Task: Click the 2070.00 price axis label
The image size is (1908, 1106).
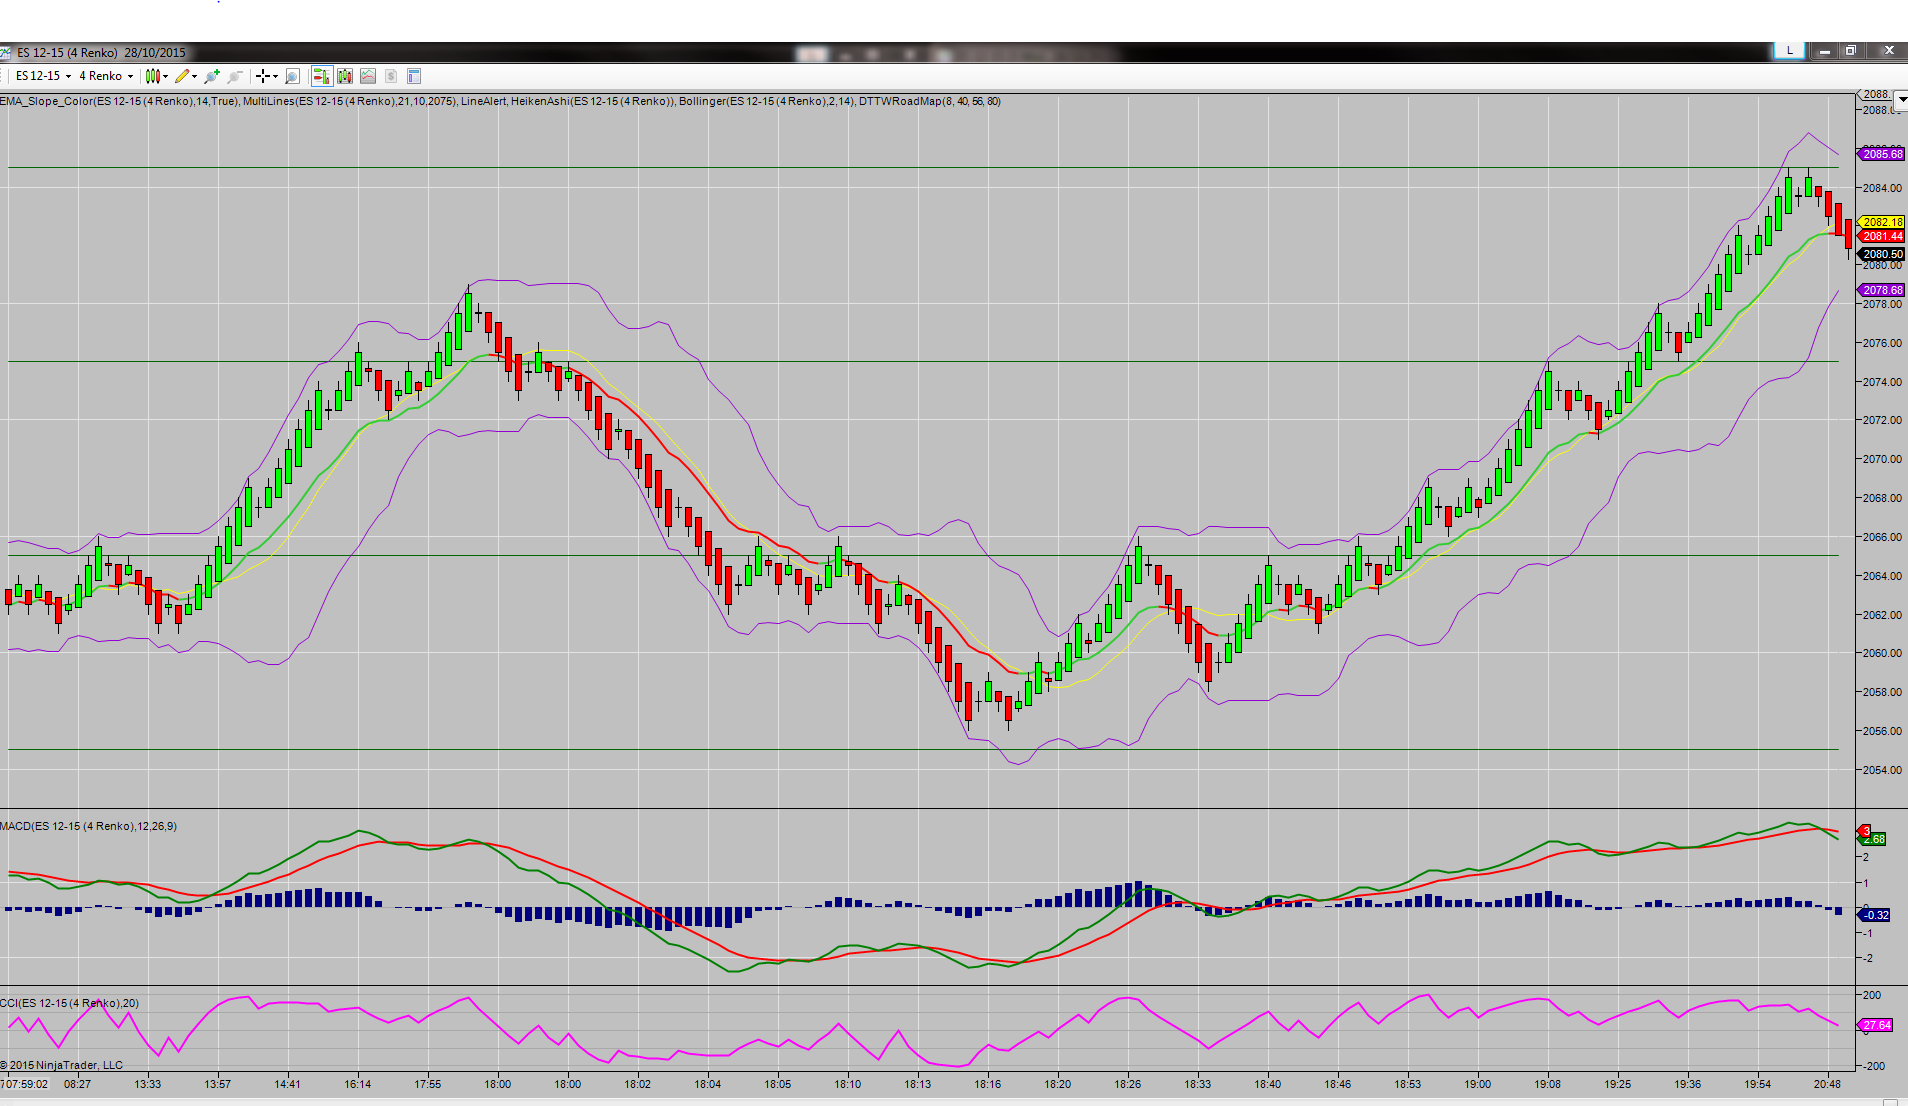Action: click(x=1882, y=459)
